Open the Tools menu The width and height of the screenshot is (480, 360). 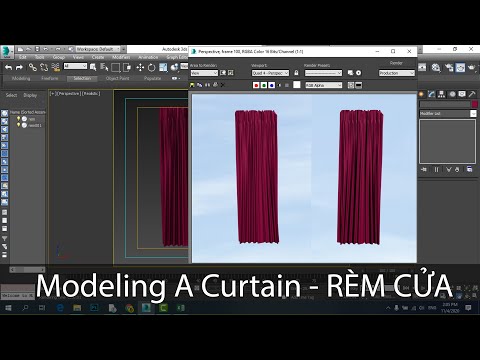[39, 57]
